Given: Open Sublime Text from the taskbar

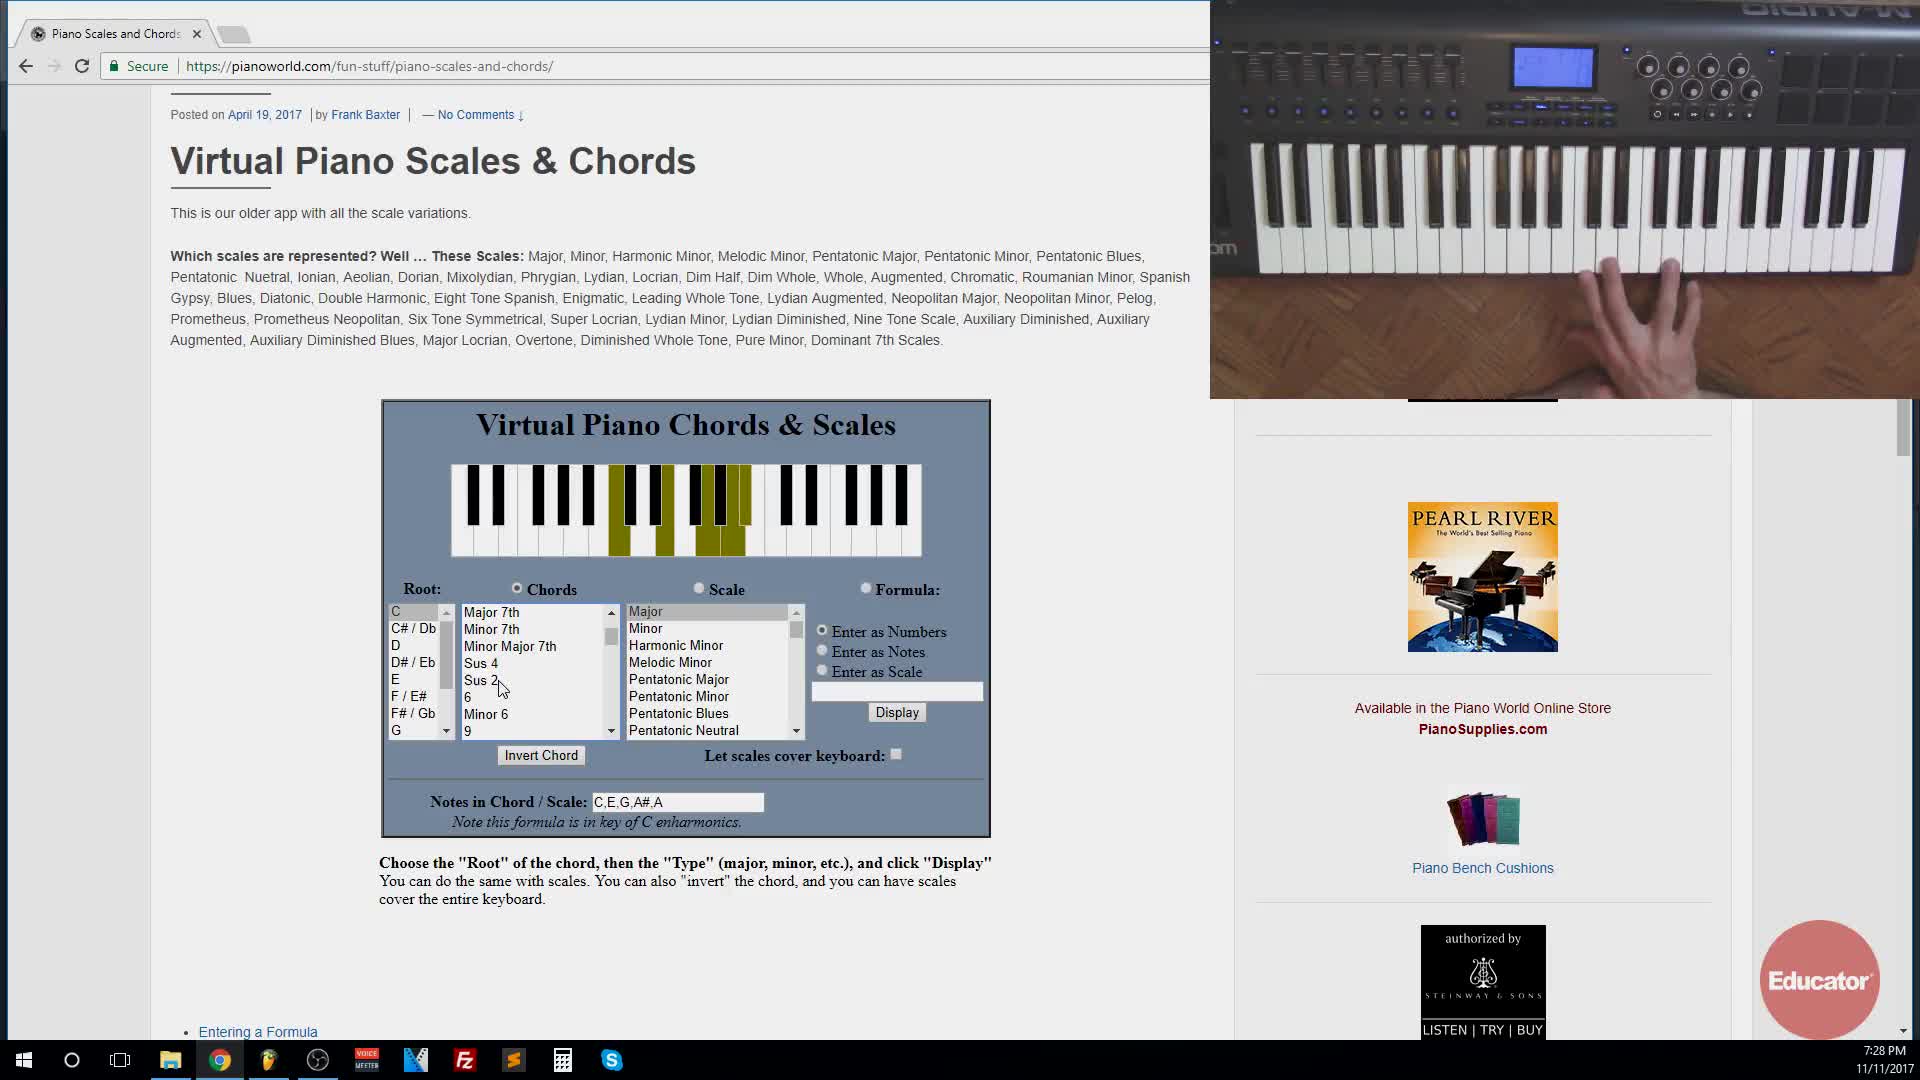Looking at the screenshot, I should coord(514,1060).
